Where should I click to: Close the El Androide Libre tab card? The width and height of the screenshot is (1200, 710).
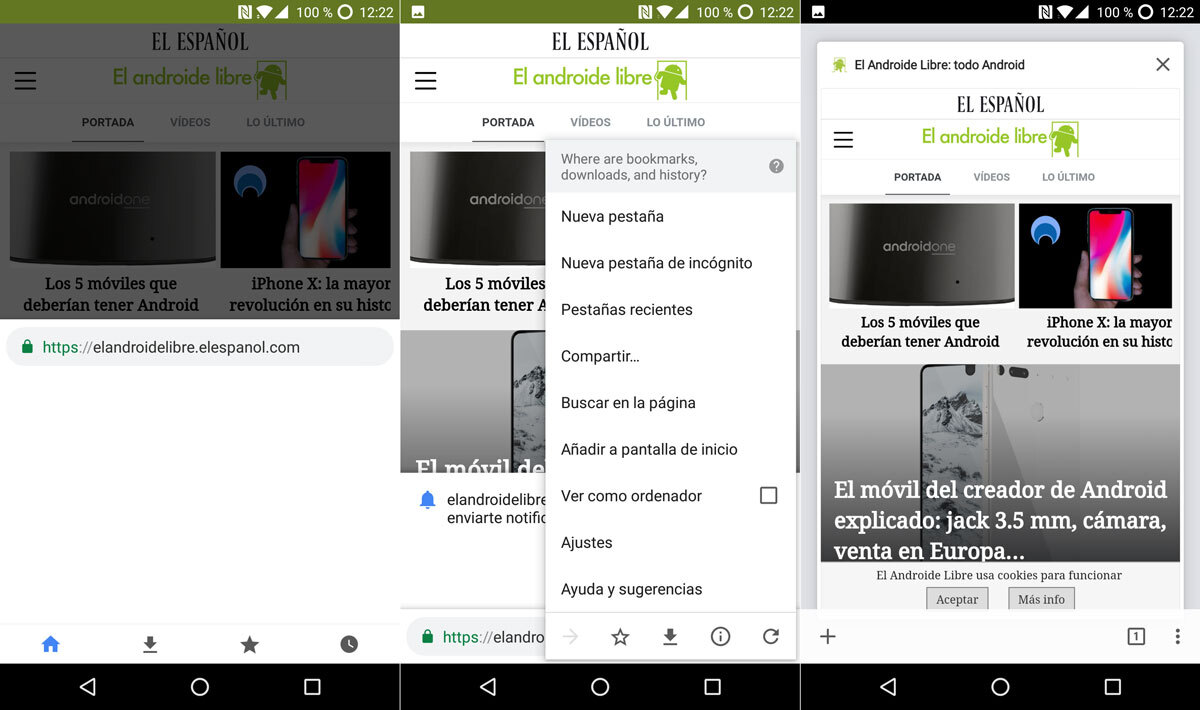[x=1162, y=65]
